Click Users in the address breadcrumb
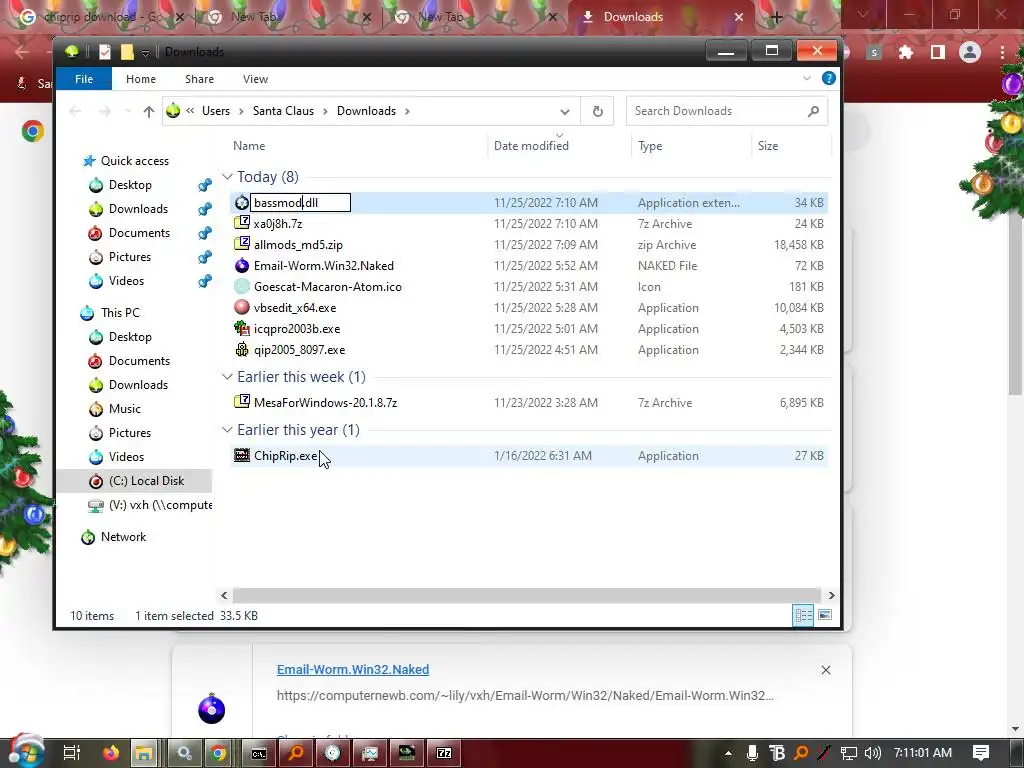 click(x=216, y=111)
